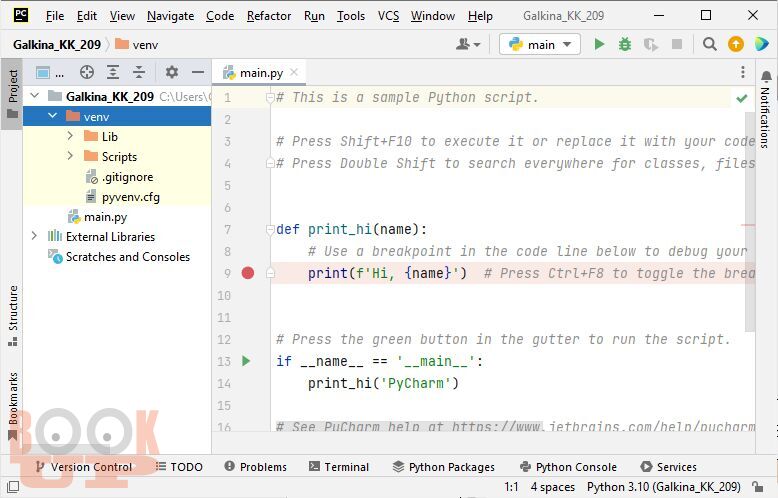Select pyvenv.cfg file in project tree
The height and width of the screenshot is (498, 778).
[x=123, y=197]
